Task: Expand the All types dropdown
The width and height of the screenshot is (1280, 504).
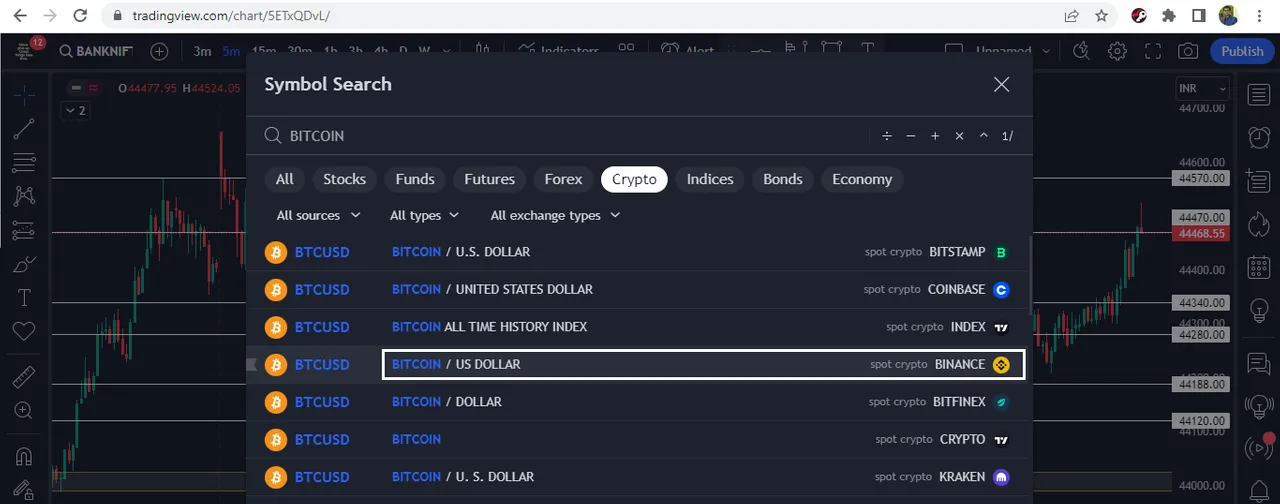Action: click(424, 215)
